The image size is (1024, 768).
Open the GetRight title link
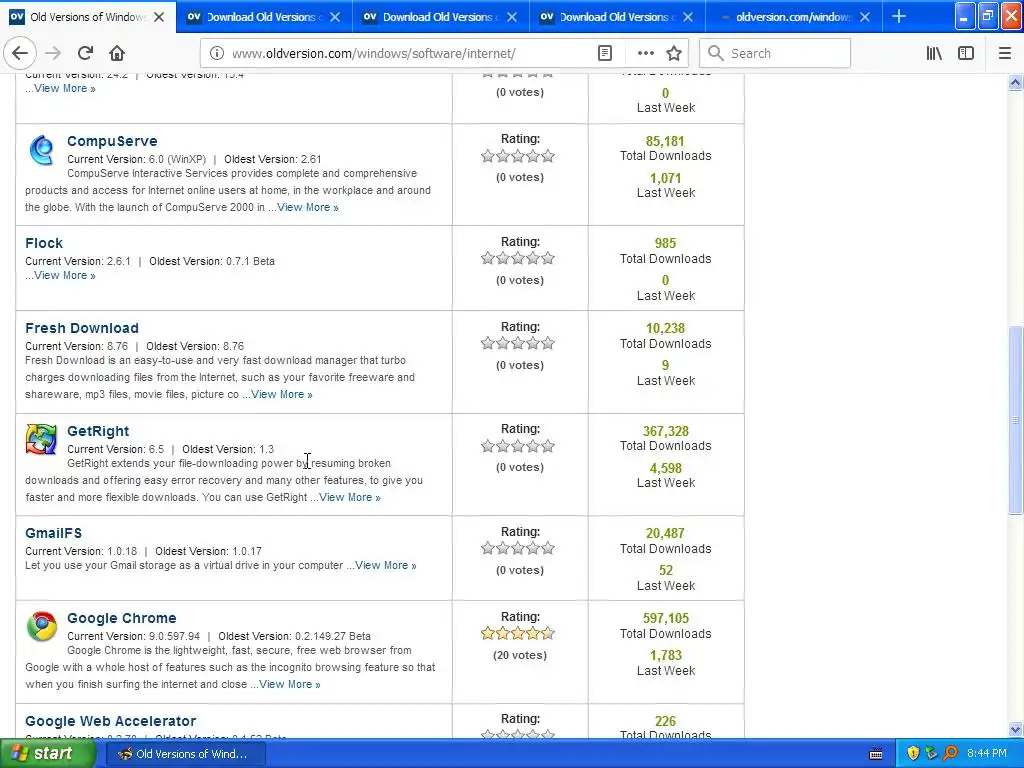(x=98, y=431)
